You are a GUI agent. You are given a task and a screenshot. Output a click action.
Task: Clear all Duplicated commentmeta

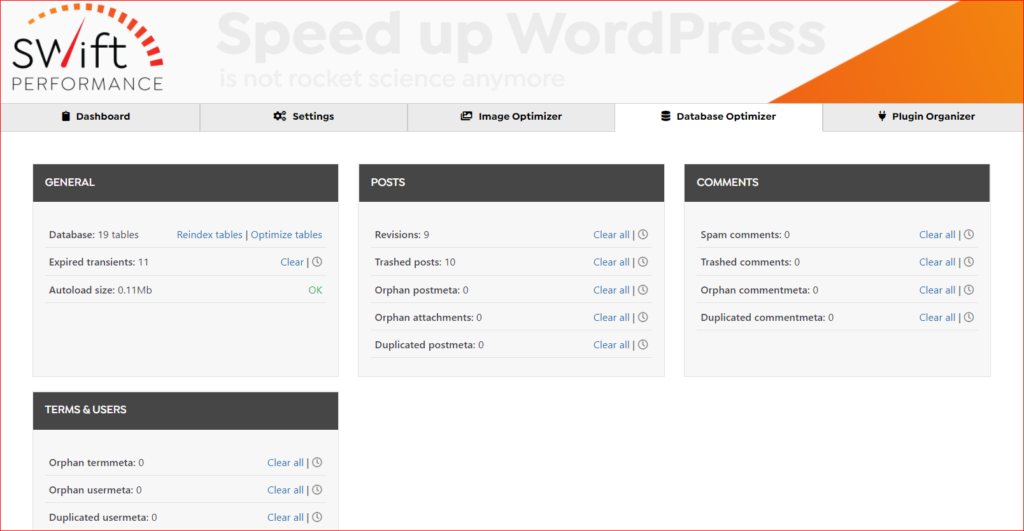pos(937,317)
